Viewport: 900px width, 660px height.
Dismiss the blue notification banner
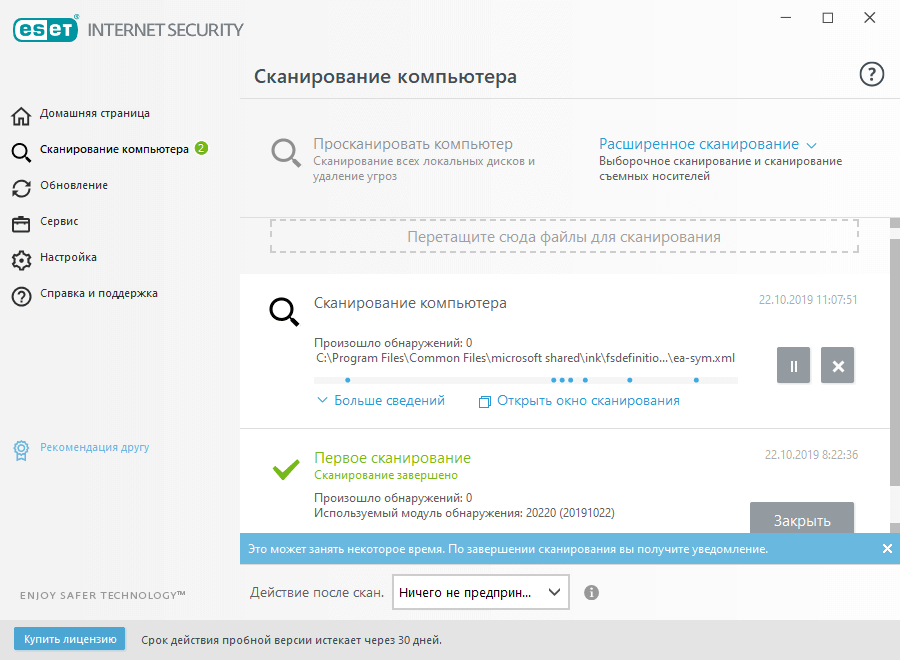tap(887, 549)
